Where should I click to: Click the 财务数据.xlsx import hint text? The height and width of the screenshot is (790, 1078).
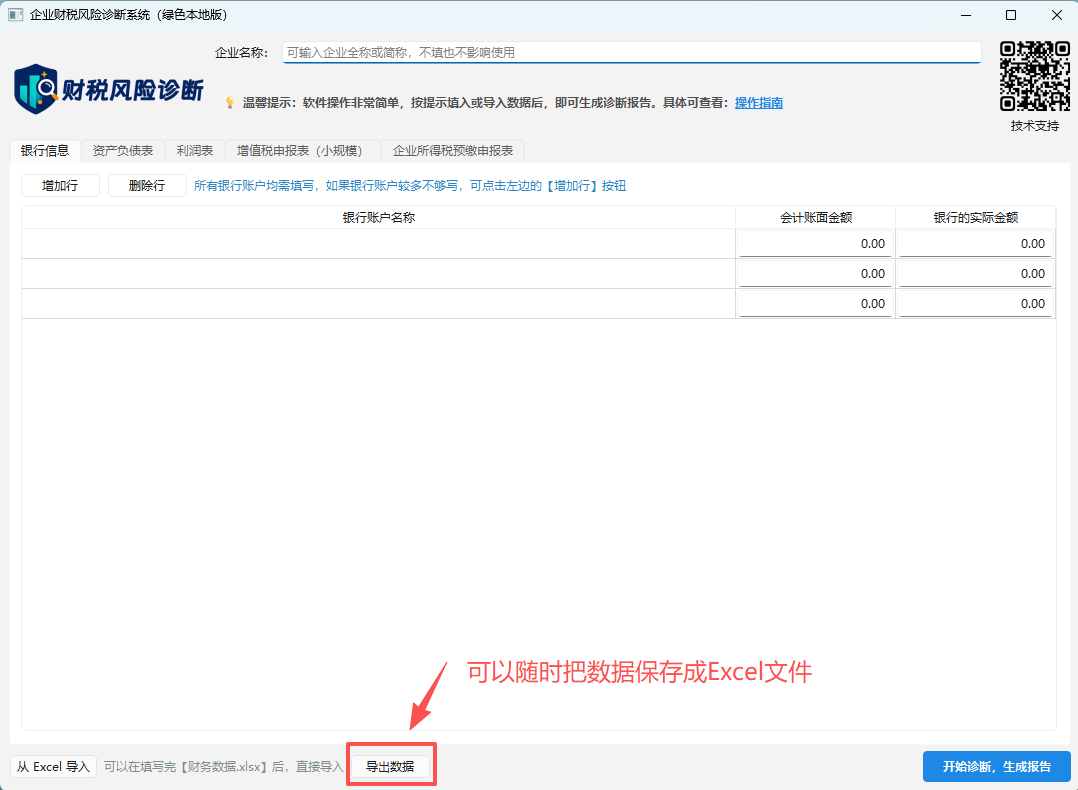click(223, 766)
